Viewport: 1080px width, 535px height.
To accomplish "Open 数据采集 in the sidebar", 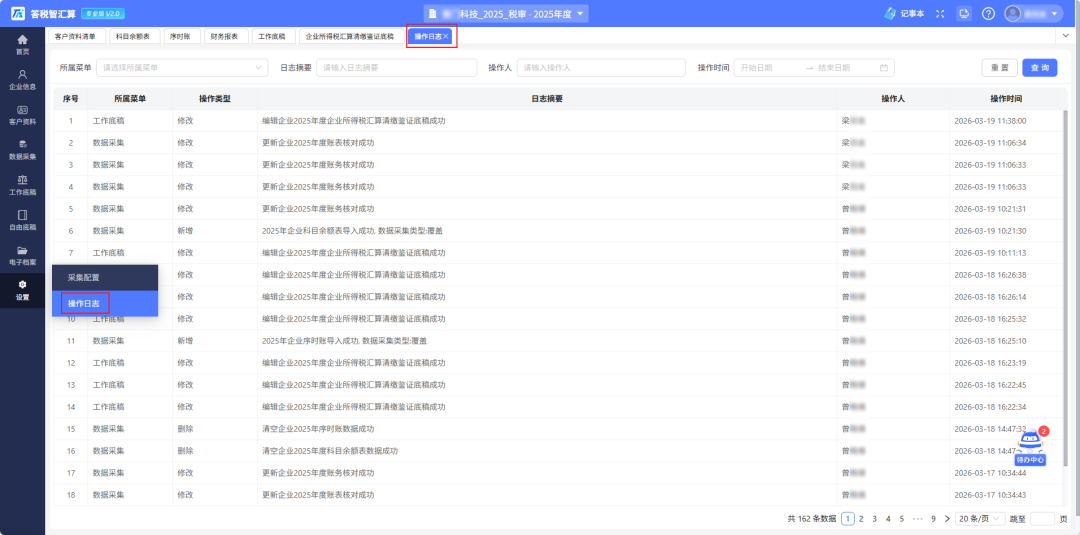I will point(22,148).
